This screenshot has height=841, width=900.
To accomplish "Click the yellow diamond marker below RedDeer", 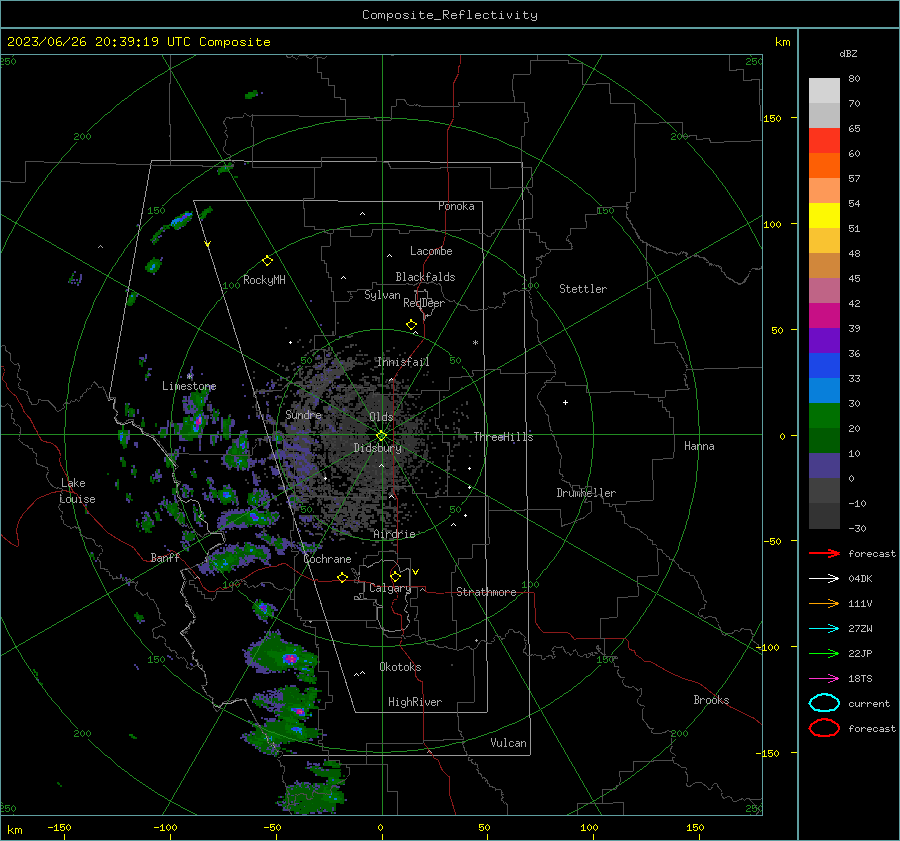I will pyautogui.click(x=411, y=325).
